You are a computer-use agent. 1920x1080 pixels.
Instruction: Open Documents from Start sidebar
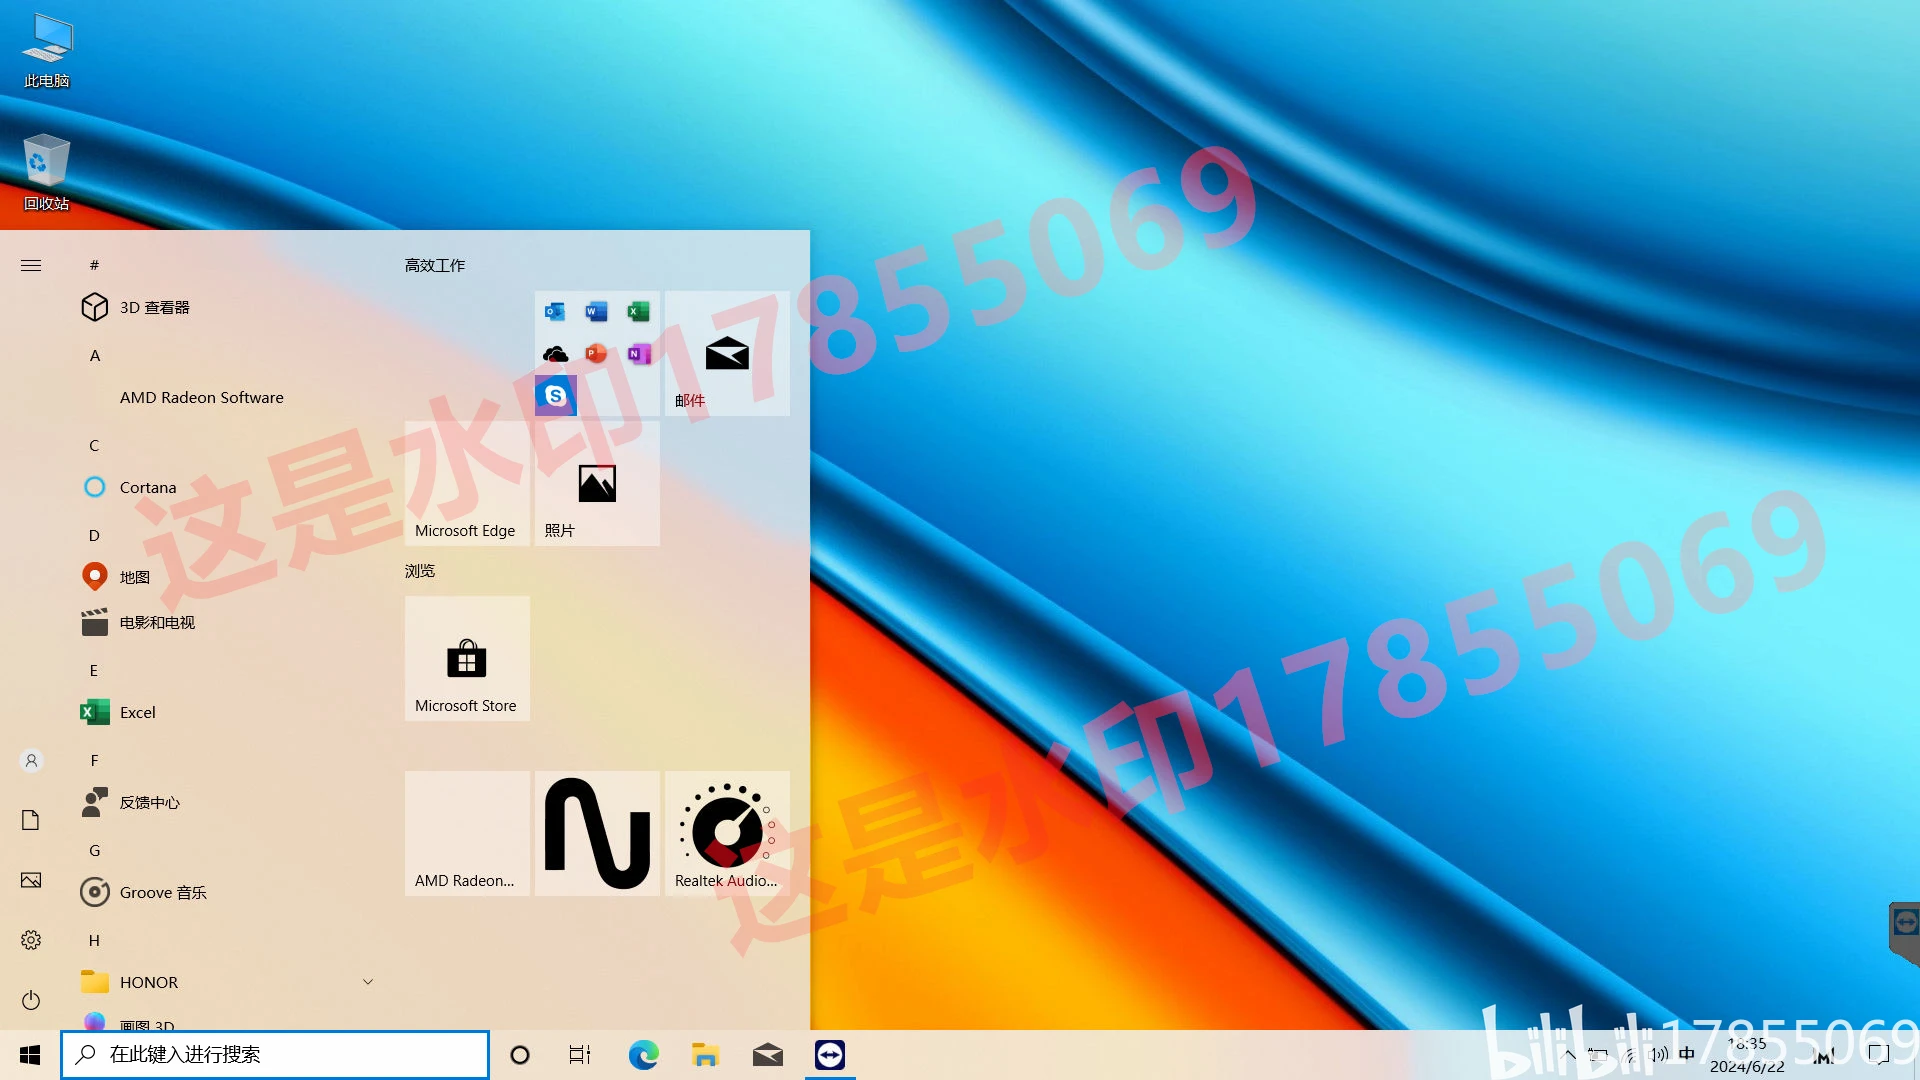31,820
